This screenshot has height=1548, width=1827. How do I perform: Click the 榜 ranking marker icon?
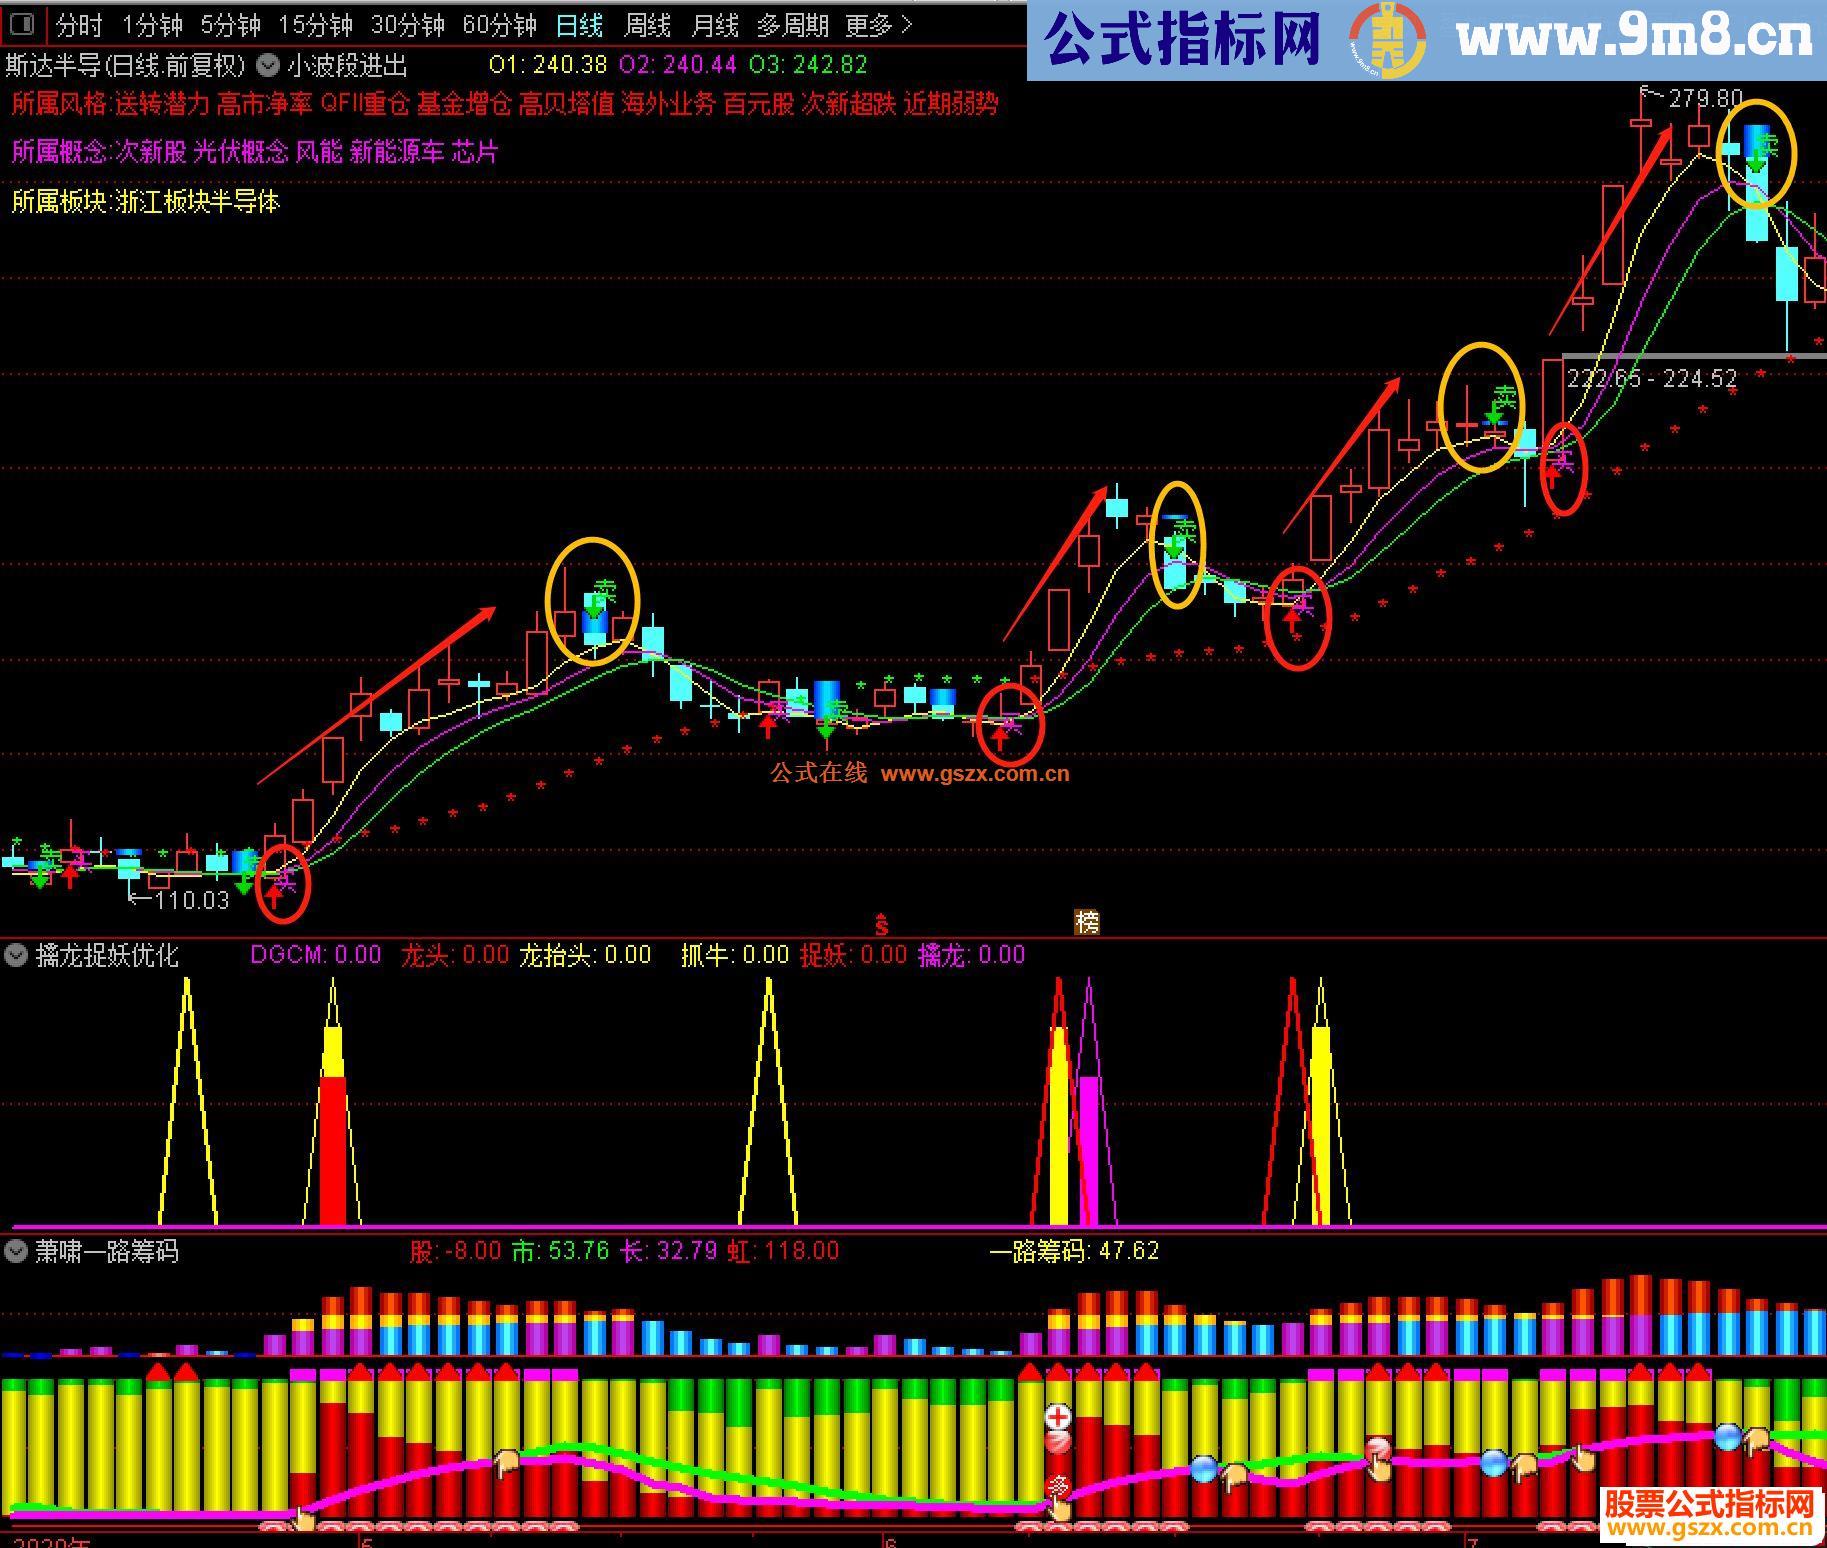click(x=1087, y=922)
